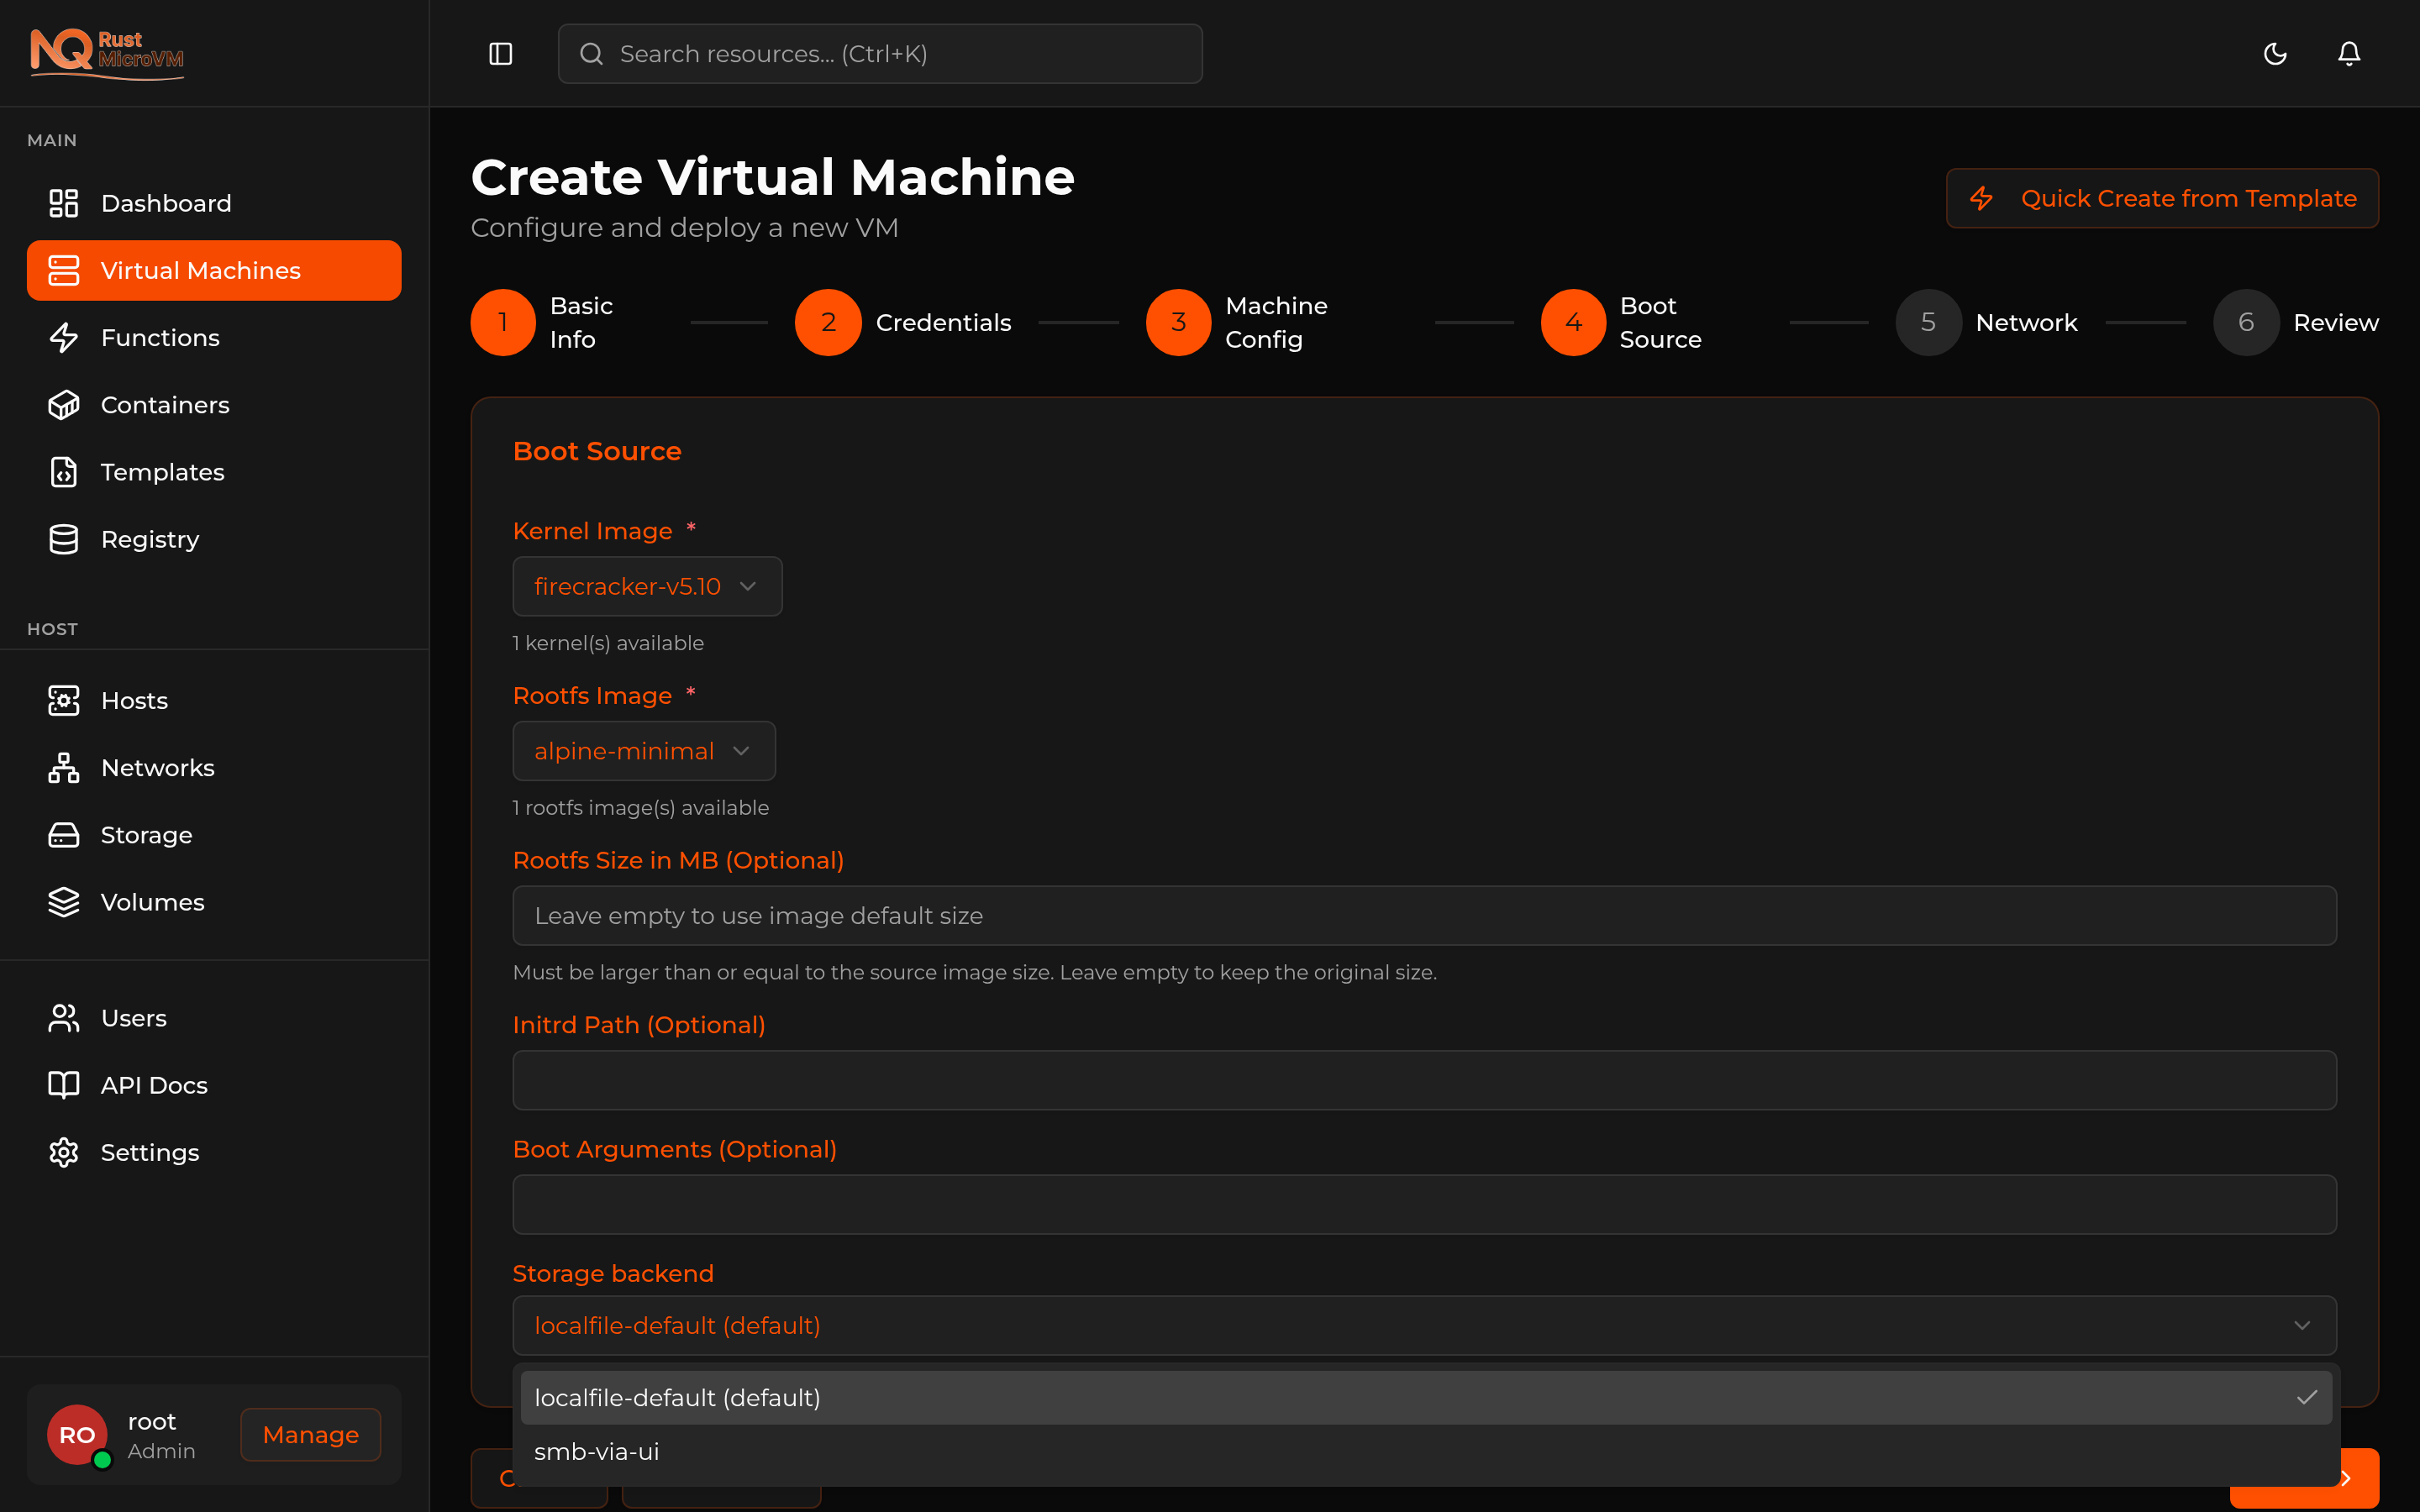
Task: Click the 'Create Virtual Machine' title
Action: click(x=772, y=177)
